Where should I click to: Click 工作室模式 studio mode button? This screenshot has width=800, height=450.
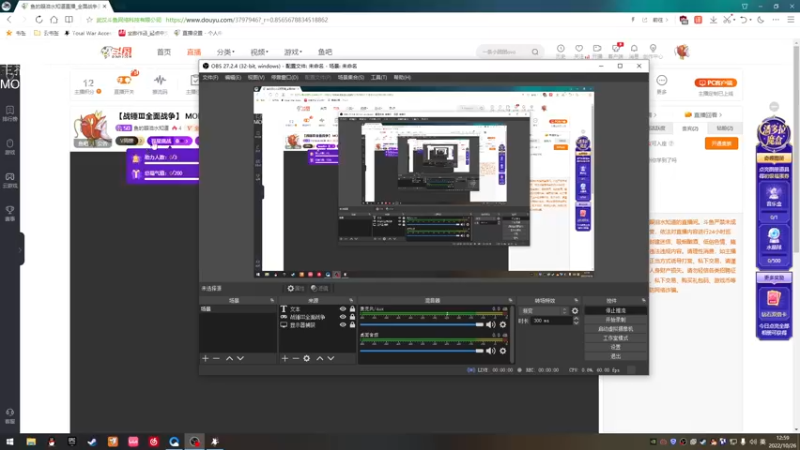pos(615,338)
